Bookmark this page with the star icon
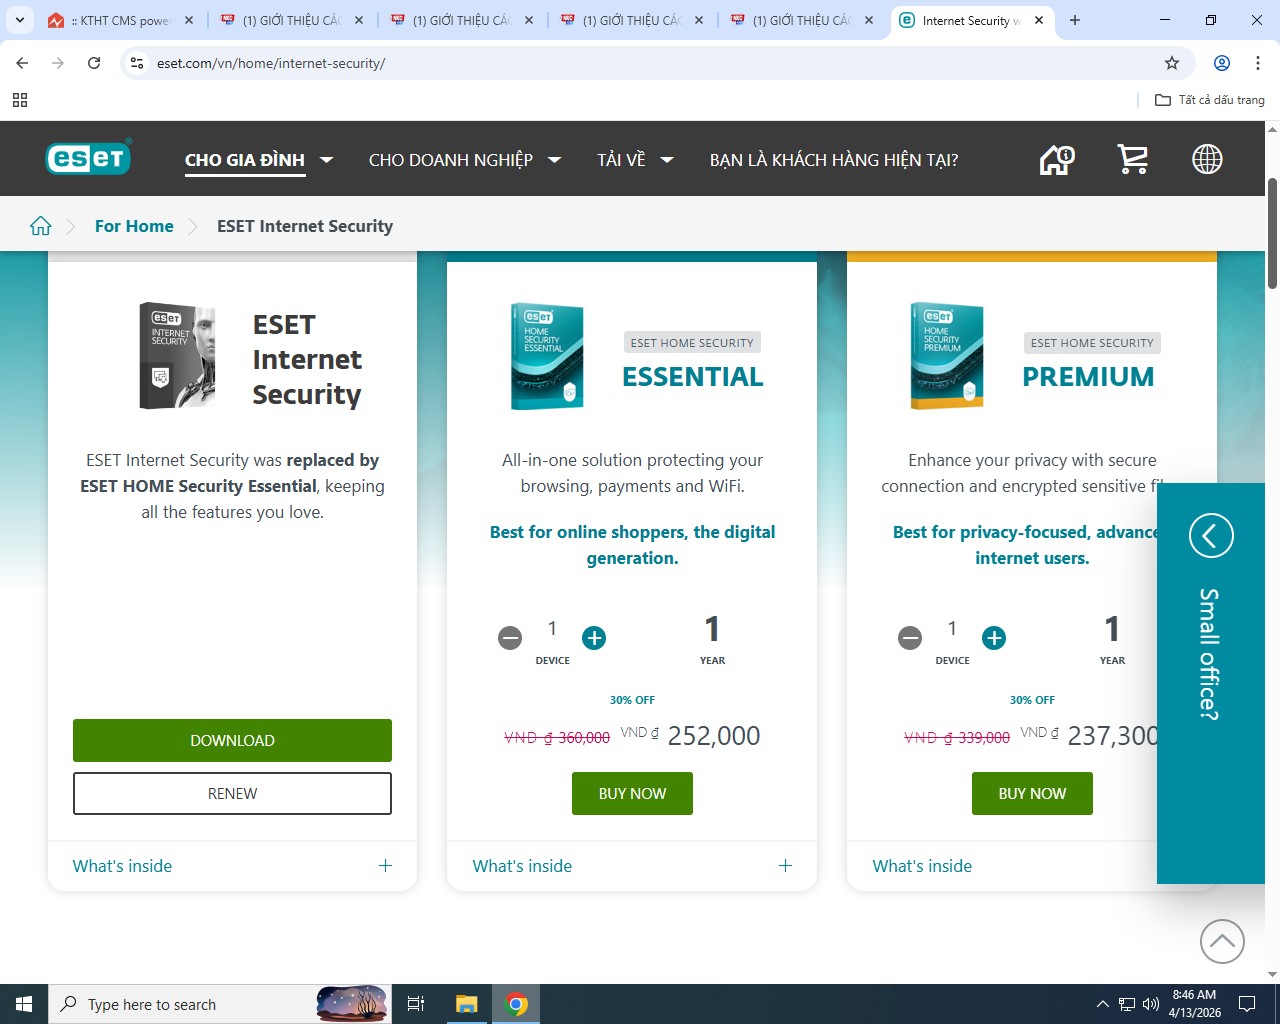This screenshot has width=1280, height=1024. (x=1172, y=63)
